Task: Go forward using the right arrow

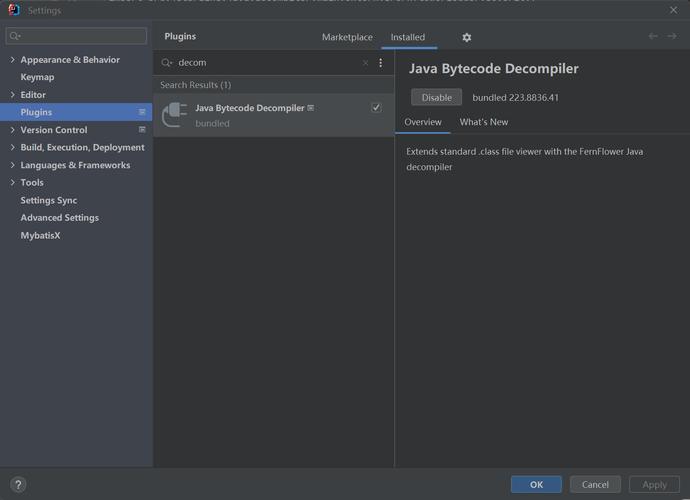Action: (672, 36)
